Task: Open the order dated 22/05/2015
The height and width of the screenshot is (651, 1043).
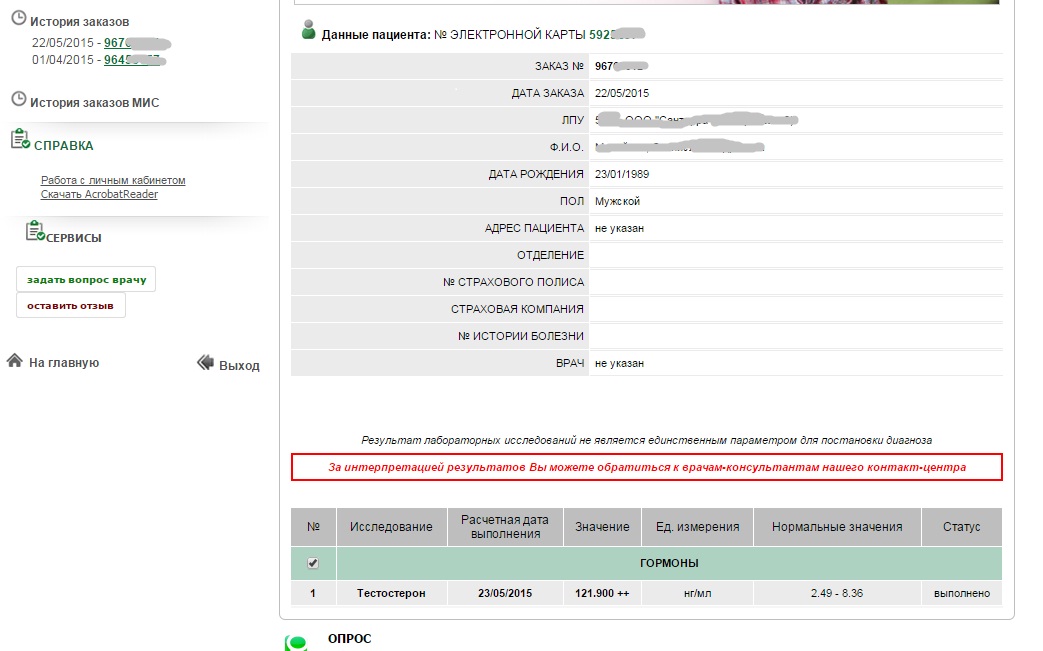Action: click(135, 44)
